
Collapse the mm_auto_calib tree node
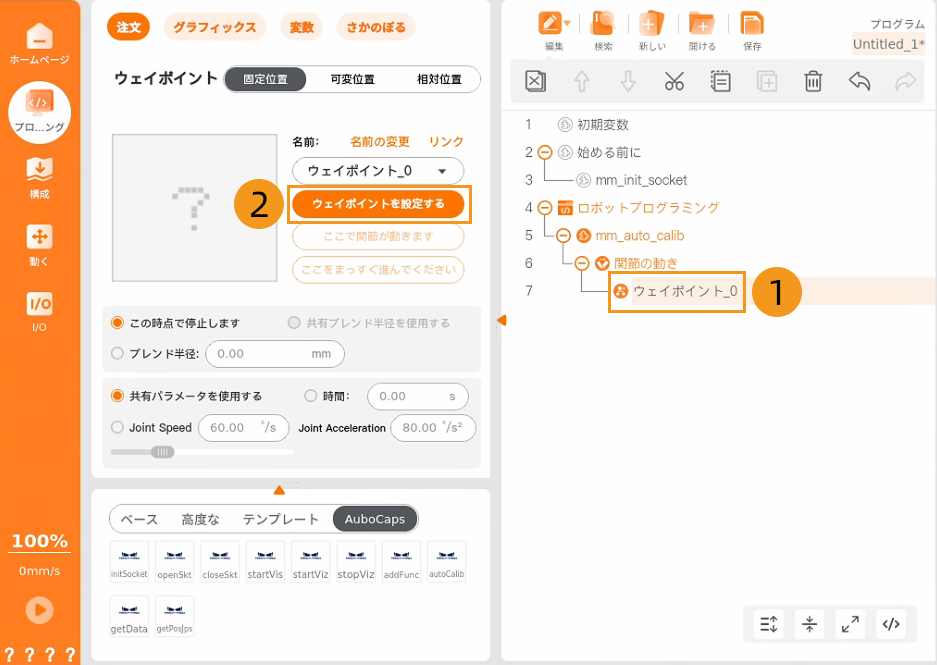(x=563, y=236)
